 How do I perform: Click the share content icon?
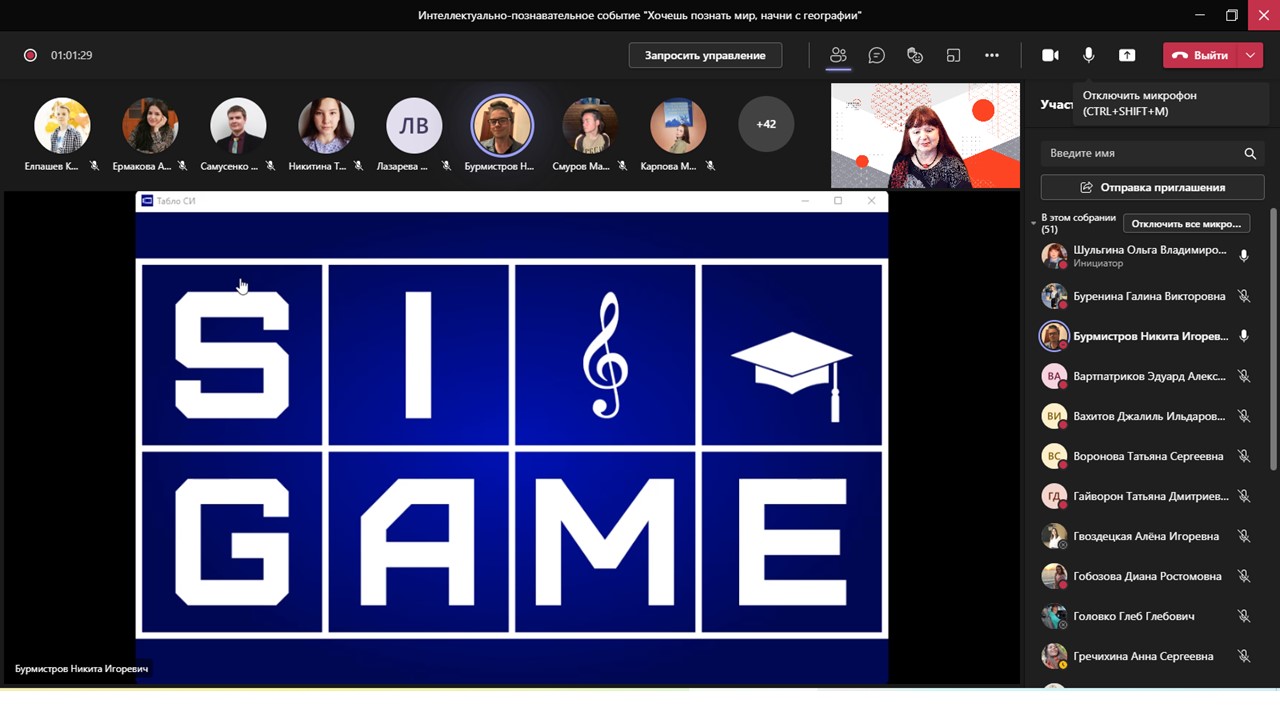(1127, 55)
